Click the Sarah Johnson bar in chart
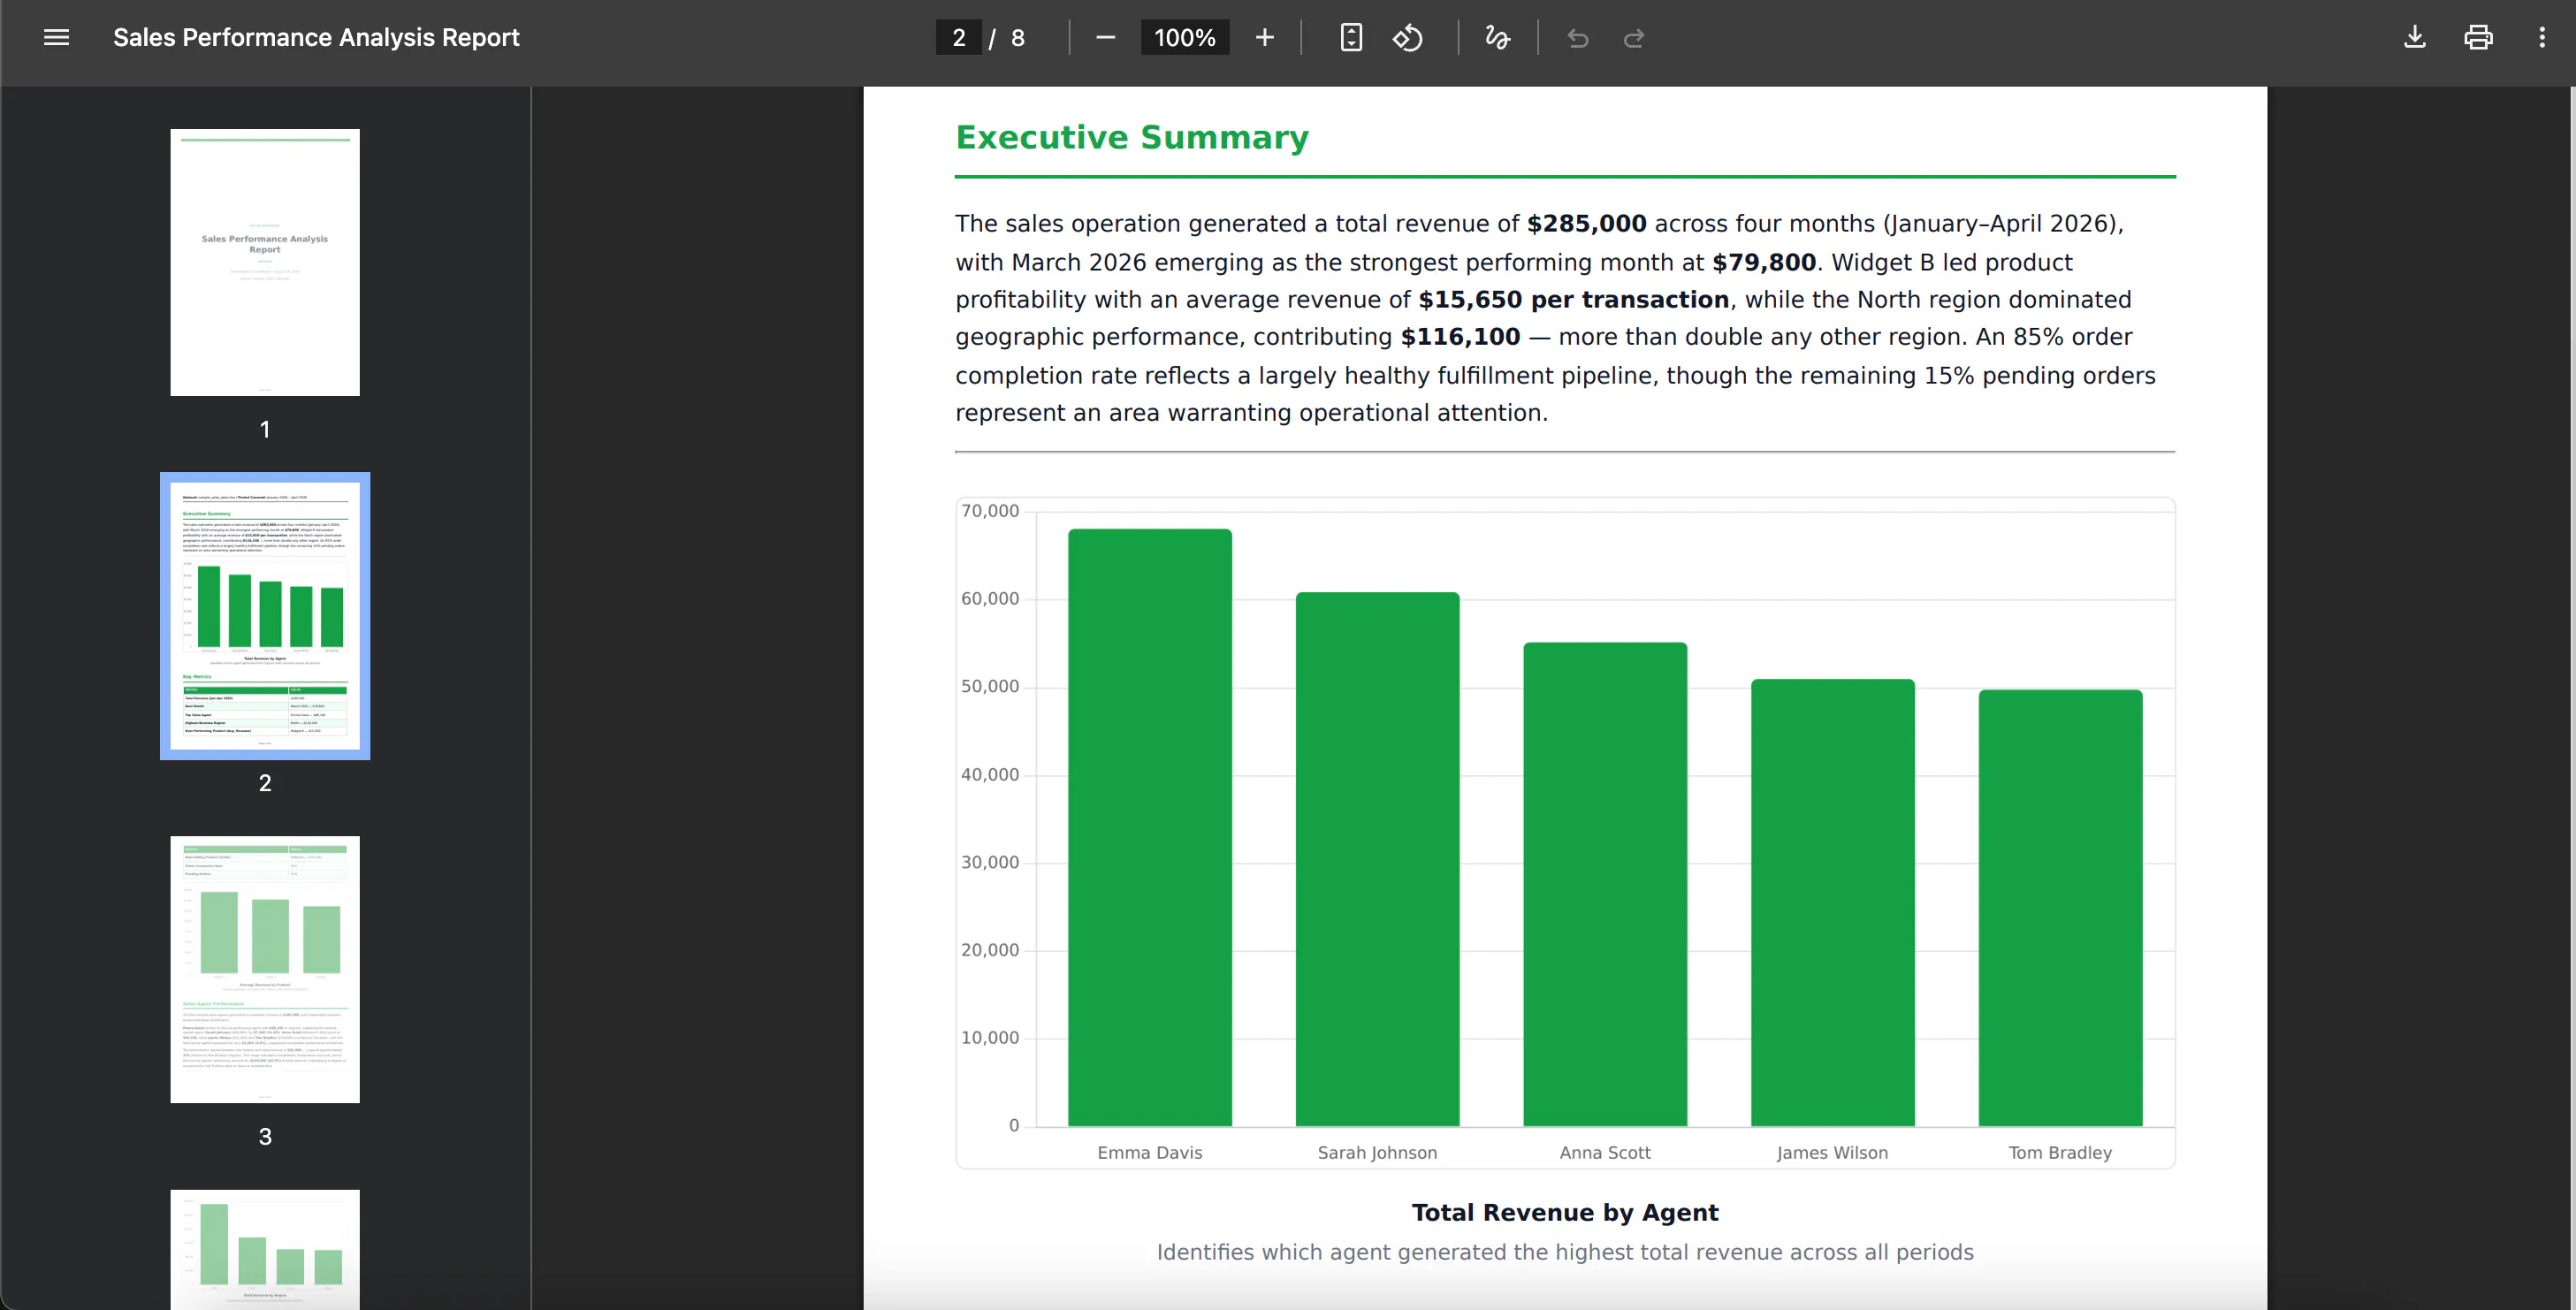Viewport: 2576px width, 1310px height. pyautogui.click(x=1377, y=859)
